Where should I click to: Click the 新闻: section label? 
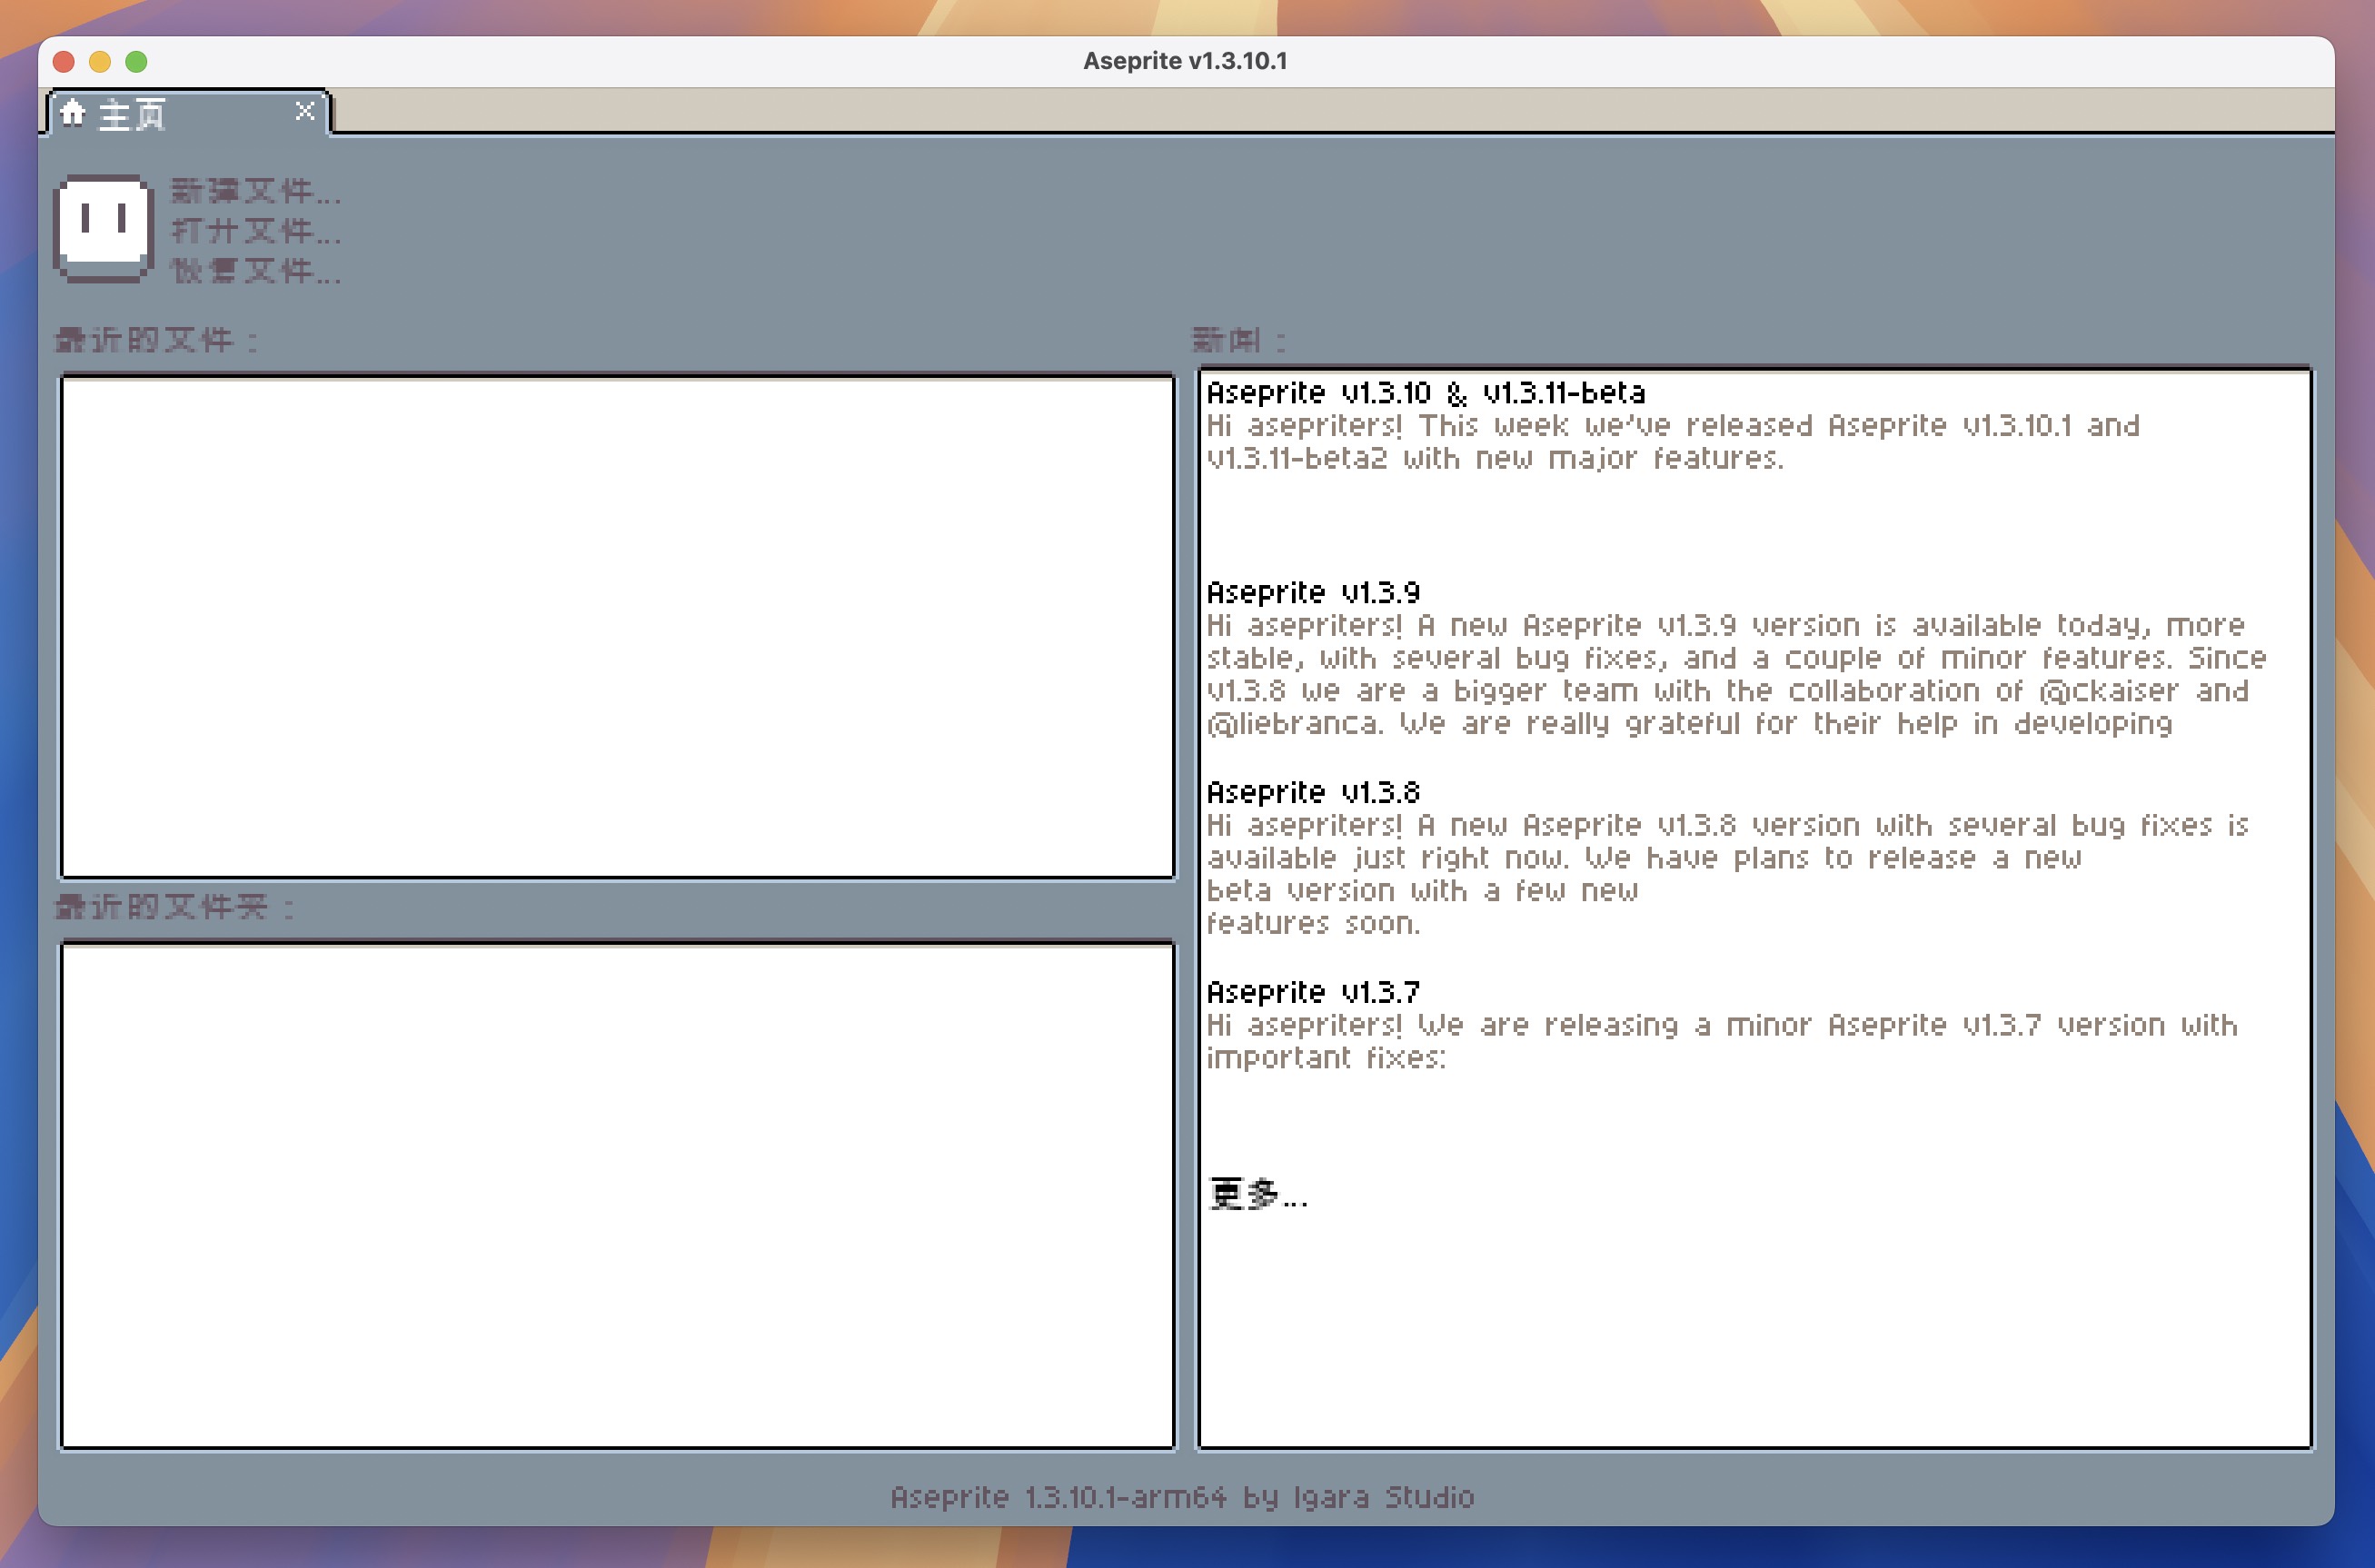(1239, 340)
